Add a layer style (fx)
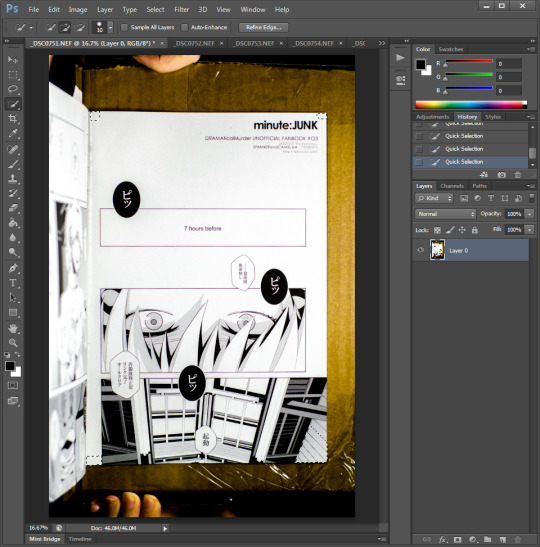Image resolution: width=540 pixels, height=547 pixels. (442, 539)
